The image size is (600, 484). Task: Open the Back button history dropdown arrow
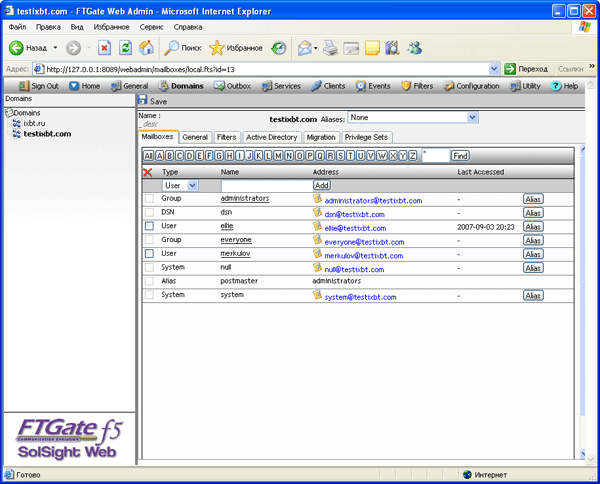click(x=55, y=48)
